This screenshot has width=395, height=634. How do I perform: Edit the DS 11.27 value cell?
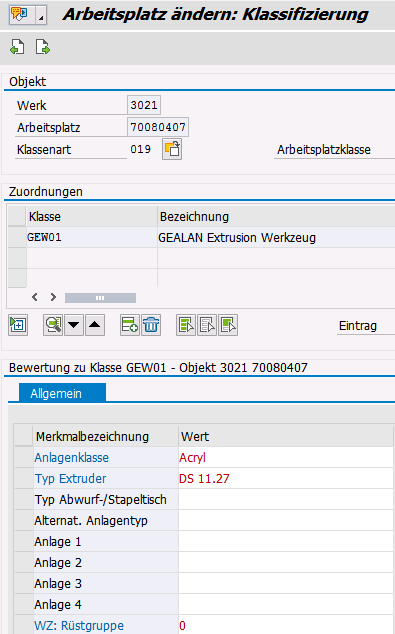[x=286, y=479]
